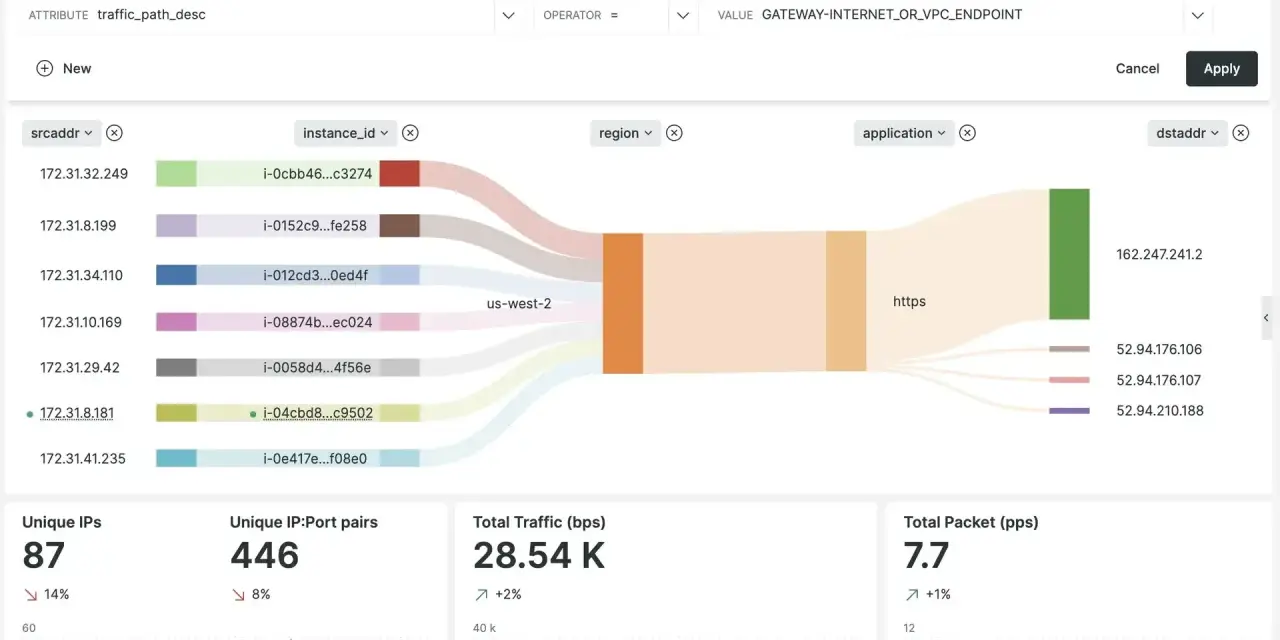Select source address 172.31.29.42

click(x=80, y=367)
